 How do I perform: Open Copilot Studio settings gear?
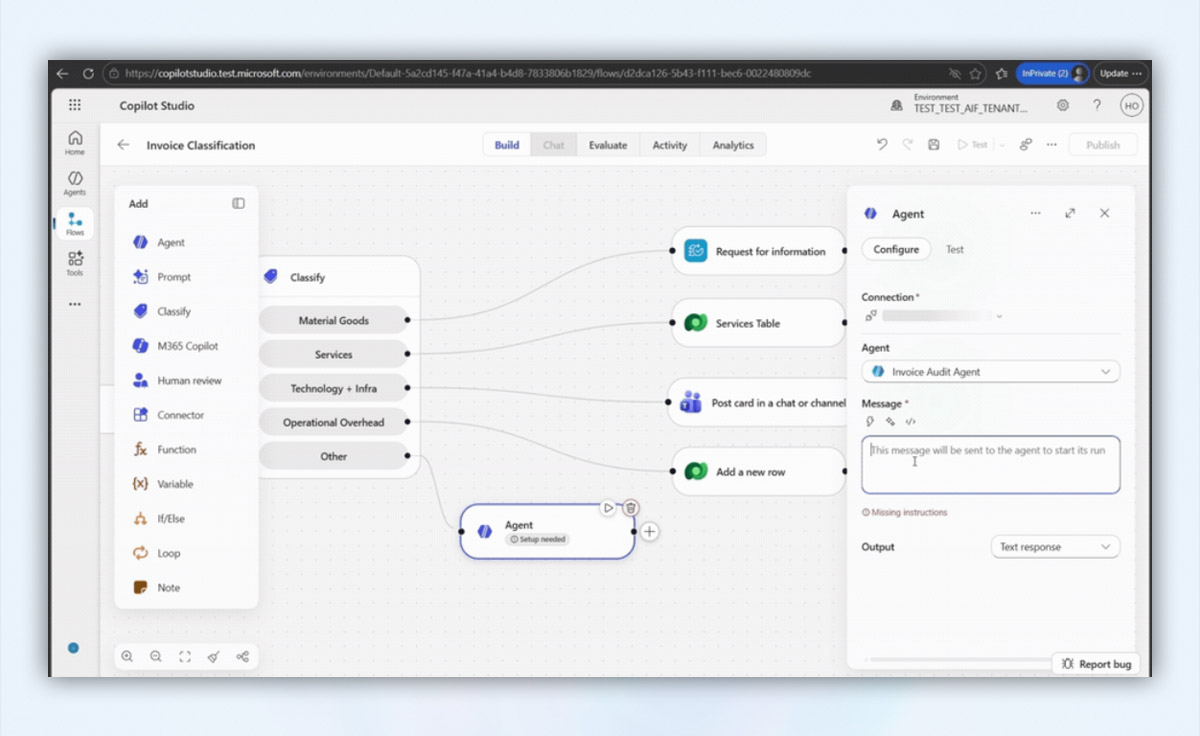[x=1063, y=105]
